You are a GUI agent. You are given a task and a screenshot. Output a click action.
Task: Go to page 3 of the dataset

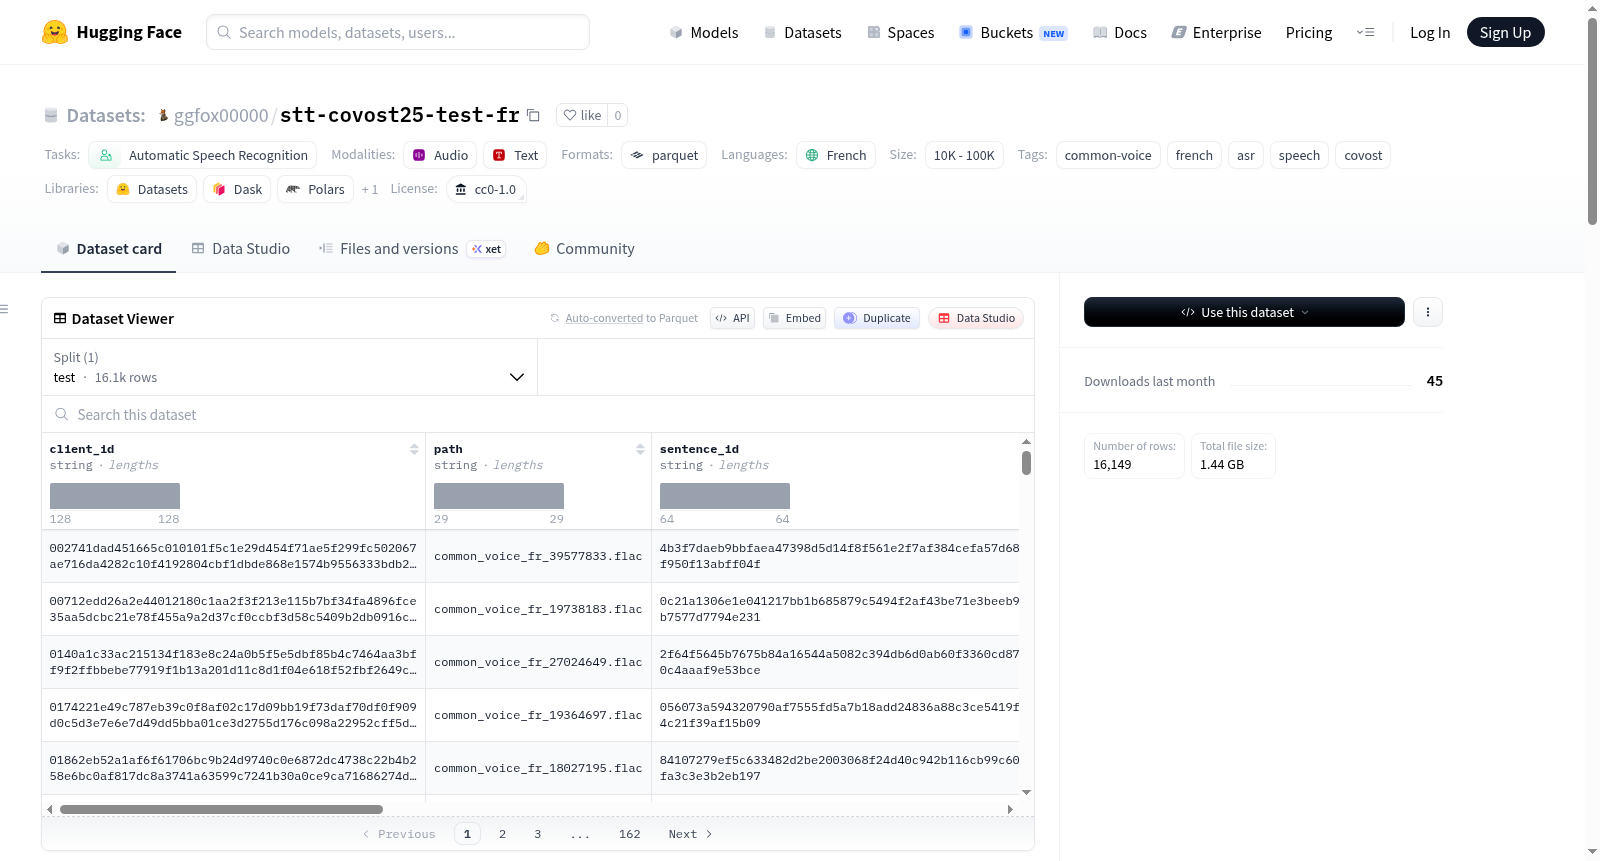537,834
